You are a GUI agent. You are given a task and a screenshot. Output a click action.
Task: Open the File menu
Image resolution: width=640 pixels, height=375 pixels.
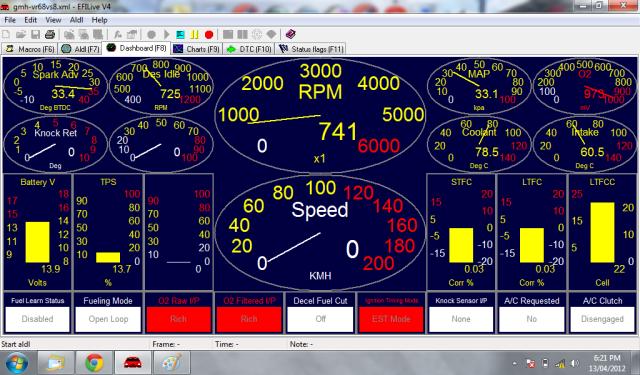pyautogui.click(x=10, y=20)
